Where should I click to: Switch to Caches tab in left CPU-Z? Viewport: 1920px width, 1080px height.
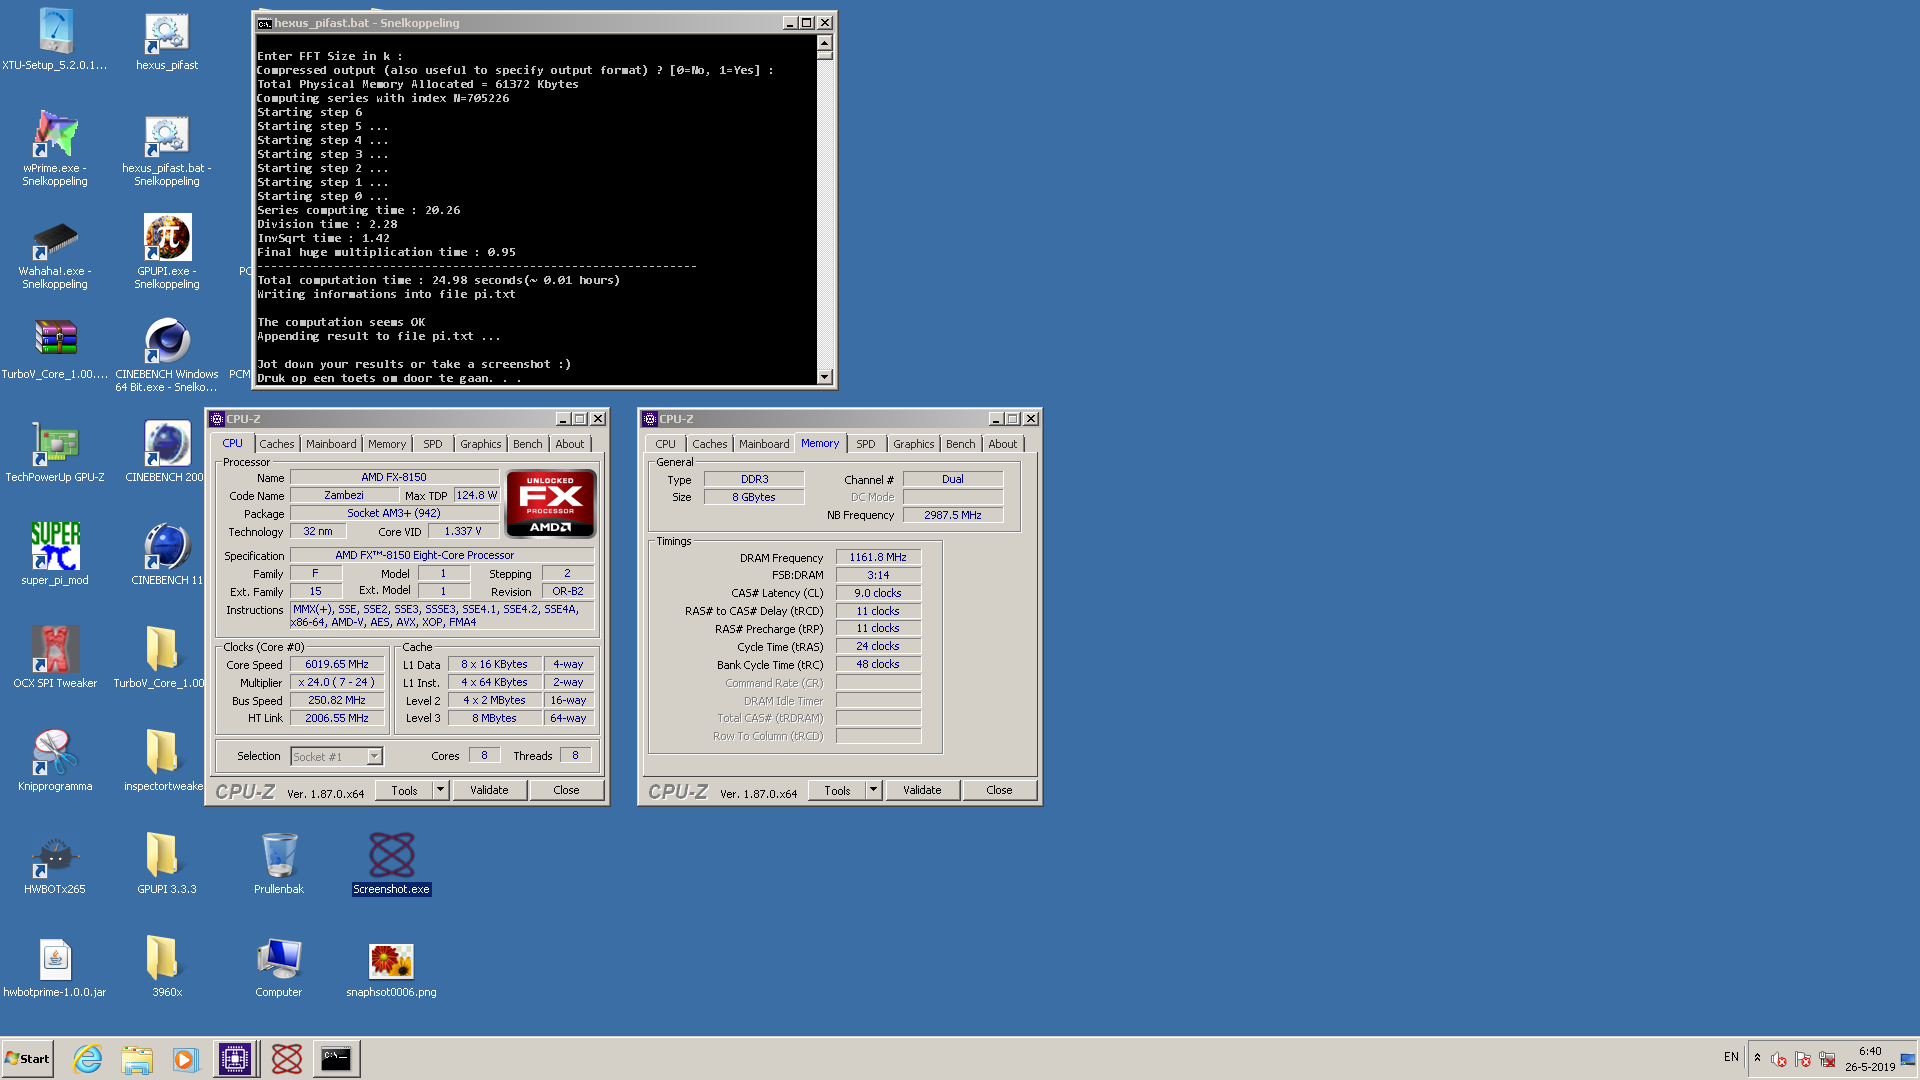277,444
